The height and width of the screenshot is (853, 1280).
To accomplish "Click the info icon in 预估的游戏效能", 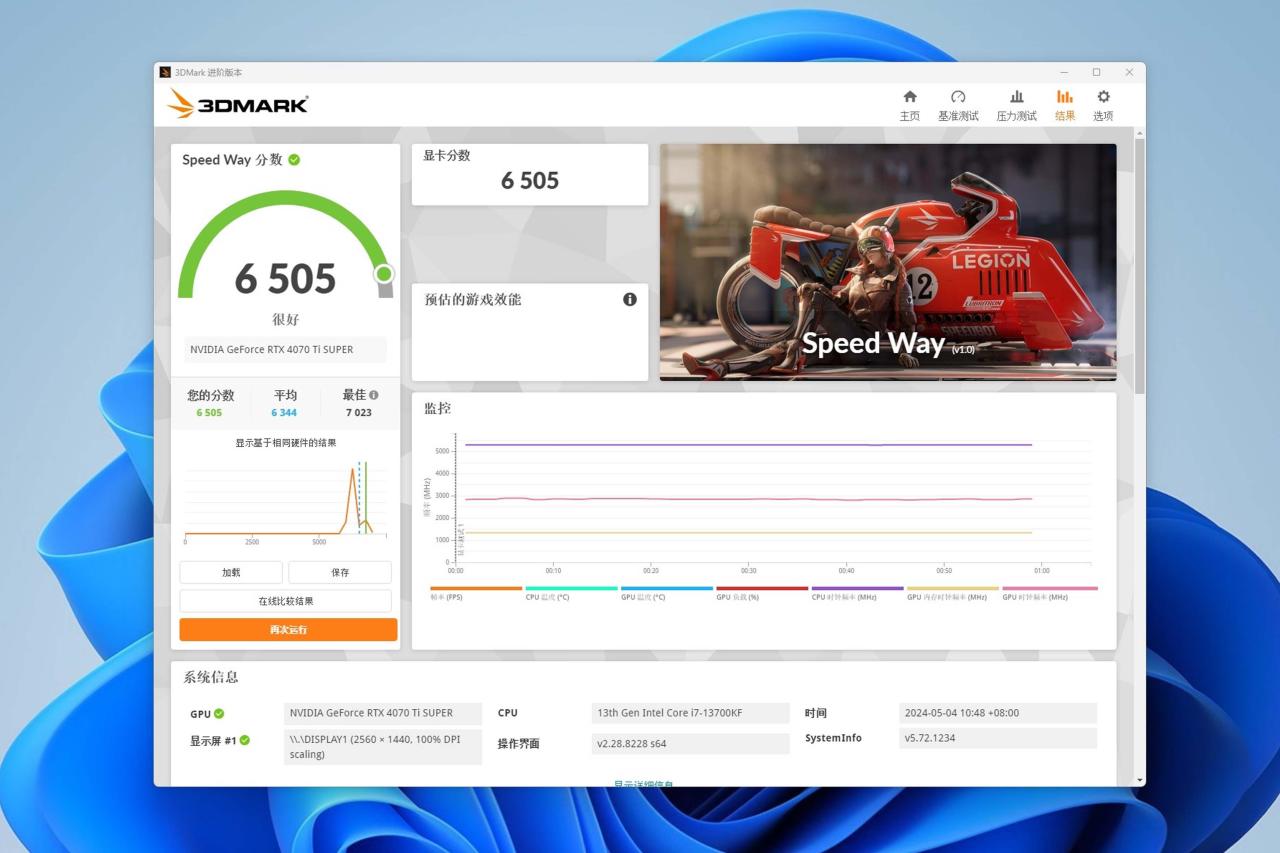I will (630, 299).
